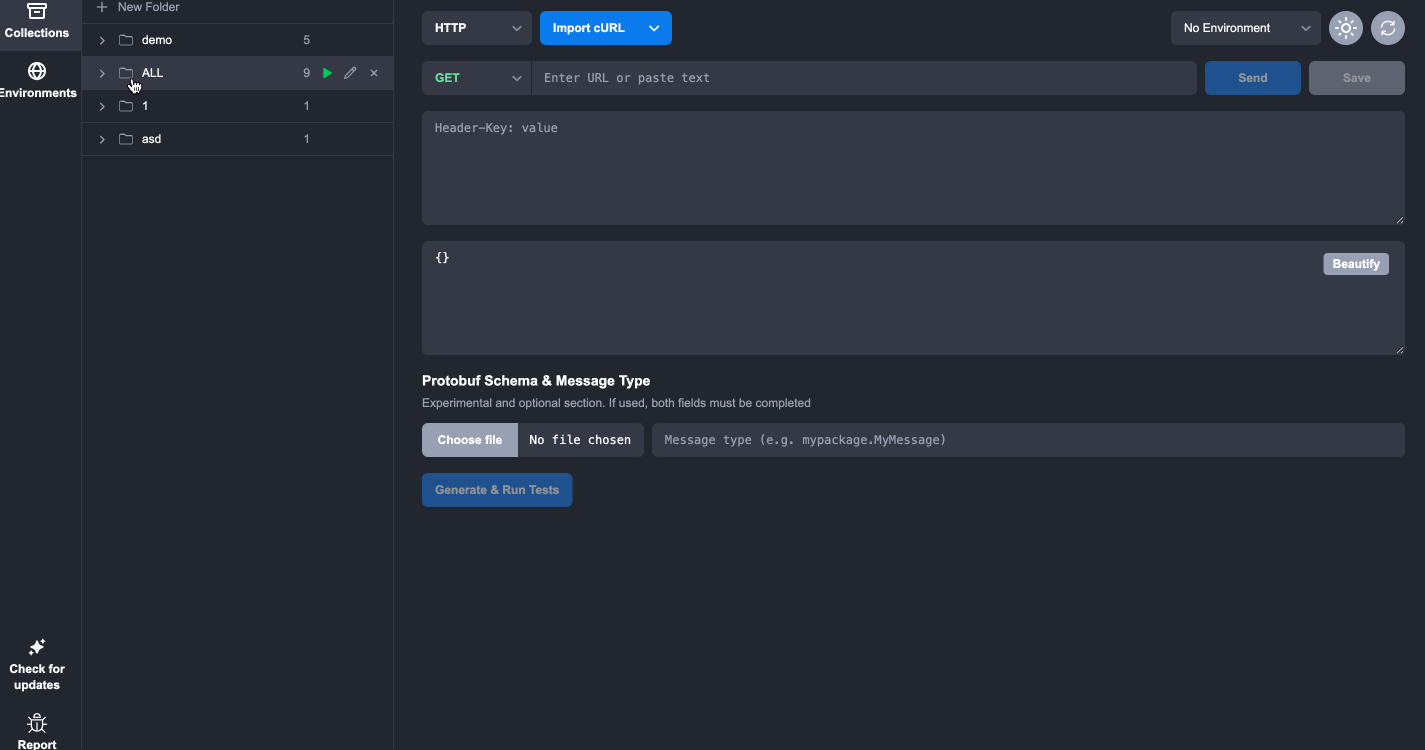Open settings with the gear icon
1425x750 pixels.
[1345, 28]
